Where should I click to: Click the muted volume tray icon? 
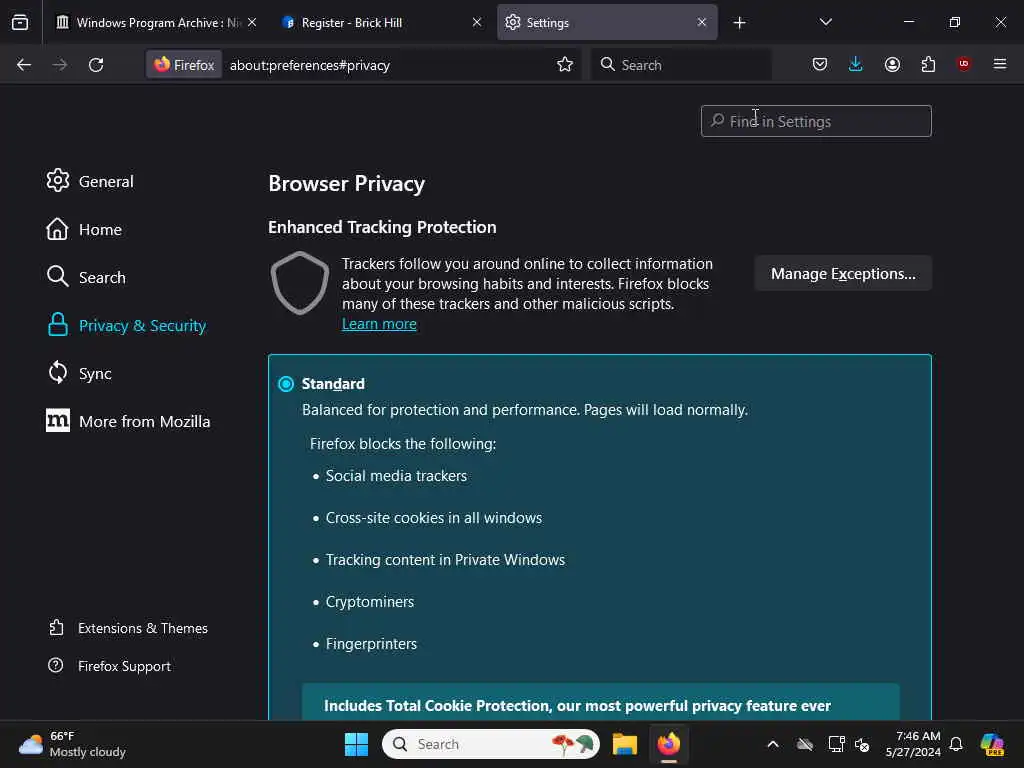click(x=862, y=744)
